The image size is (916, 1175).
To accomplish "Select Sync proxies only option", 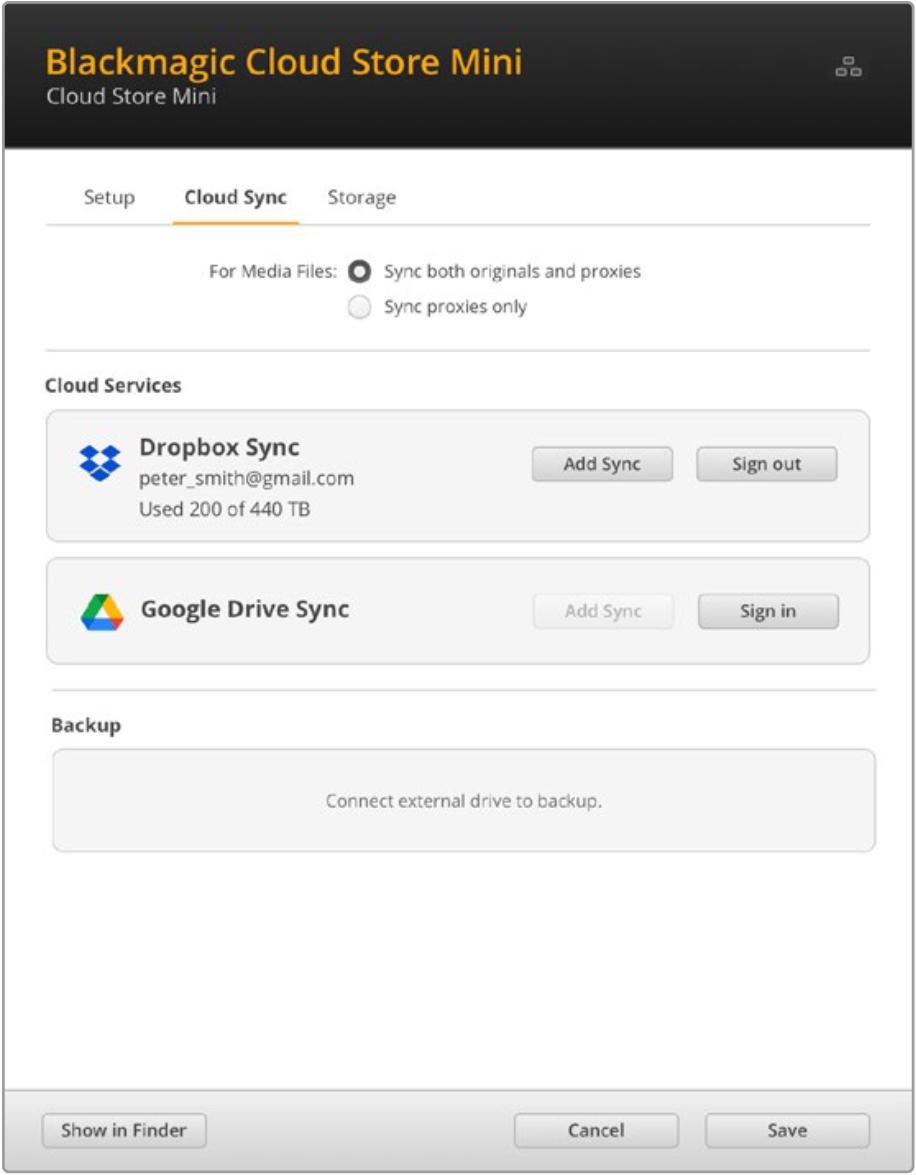I will tap(360, 307).
